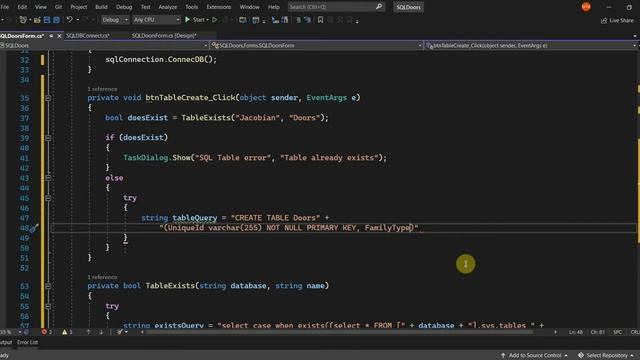The width and height of the screenshot is (640, 360).
Task: Open the Error List tab at the bottom
Action: pos(27,342)
